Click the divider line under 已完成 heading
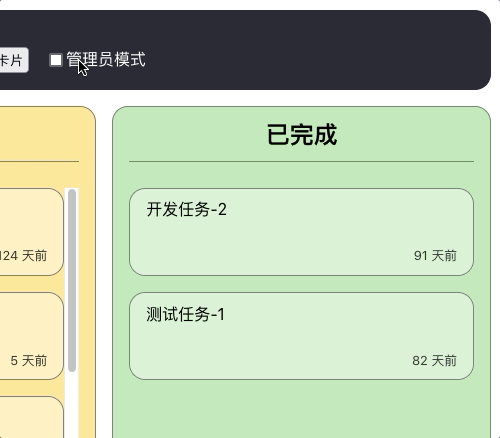Viewport: 500px width, 438px height. point(301,161)
